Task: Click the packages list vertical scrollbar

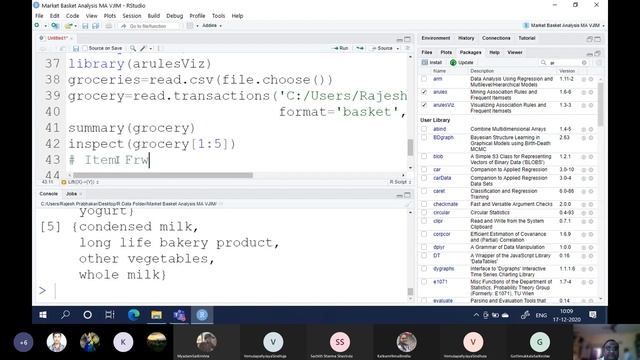Action: click(600, 105)
